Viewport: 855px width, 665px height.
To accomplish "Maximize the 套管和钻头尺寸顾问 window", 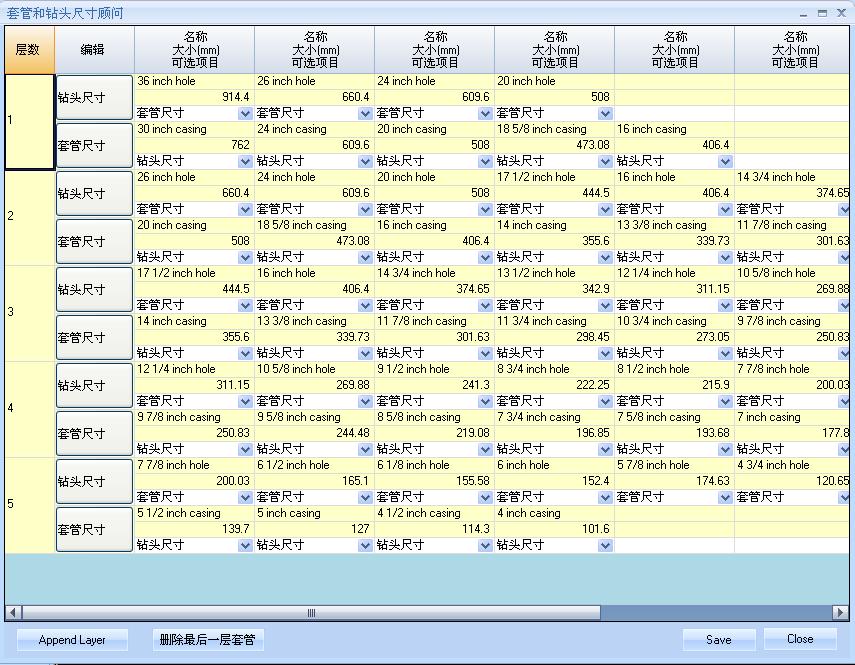I will point(822,13).
